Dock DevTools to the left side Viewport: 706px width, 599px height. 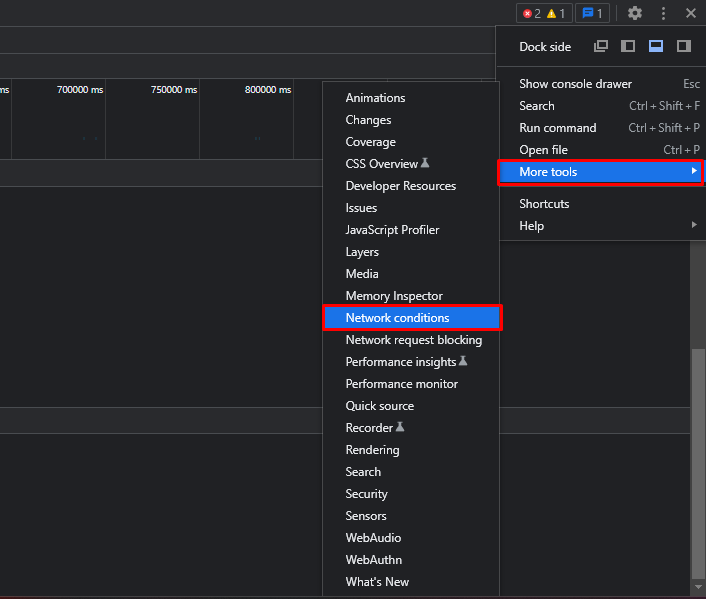(628, 47)
